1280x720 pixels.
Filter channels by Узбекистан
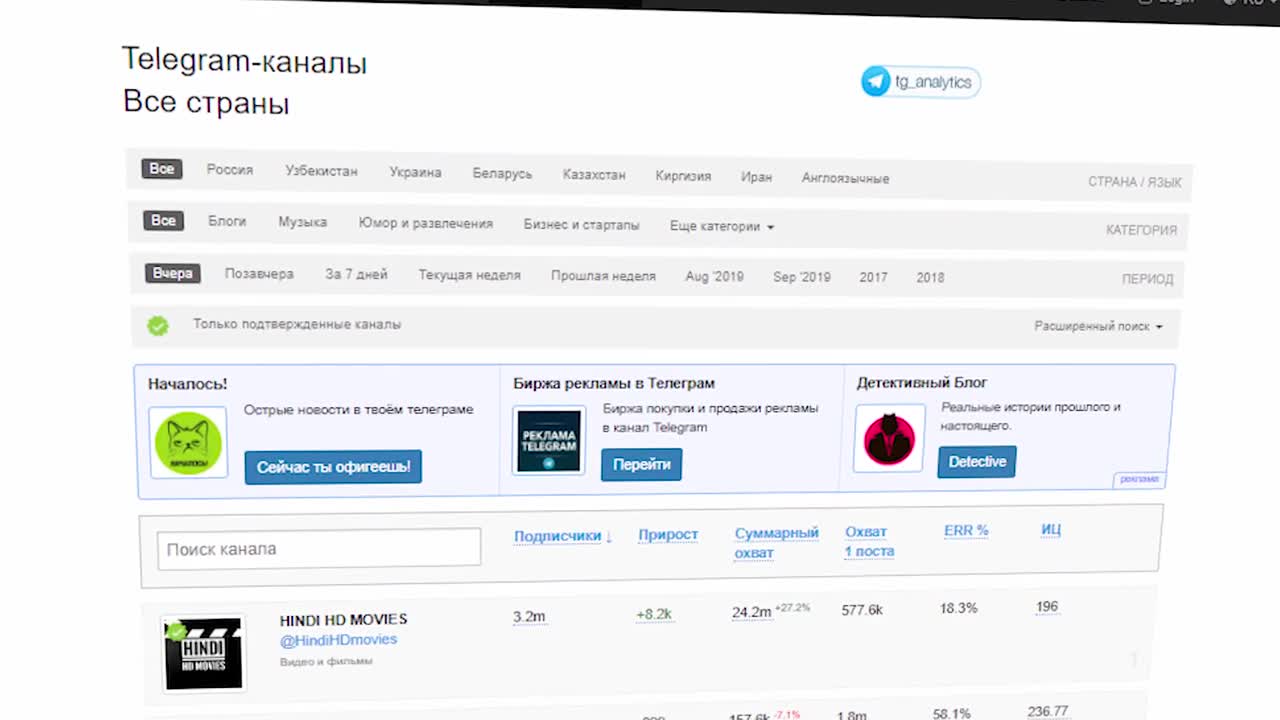(x=321, y=171)
